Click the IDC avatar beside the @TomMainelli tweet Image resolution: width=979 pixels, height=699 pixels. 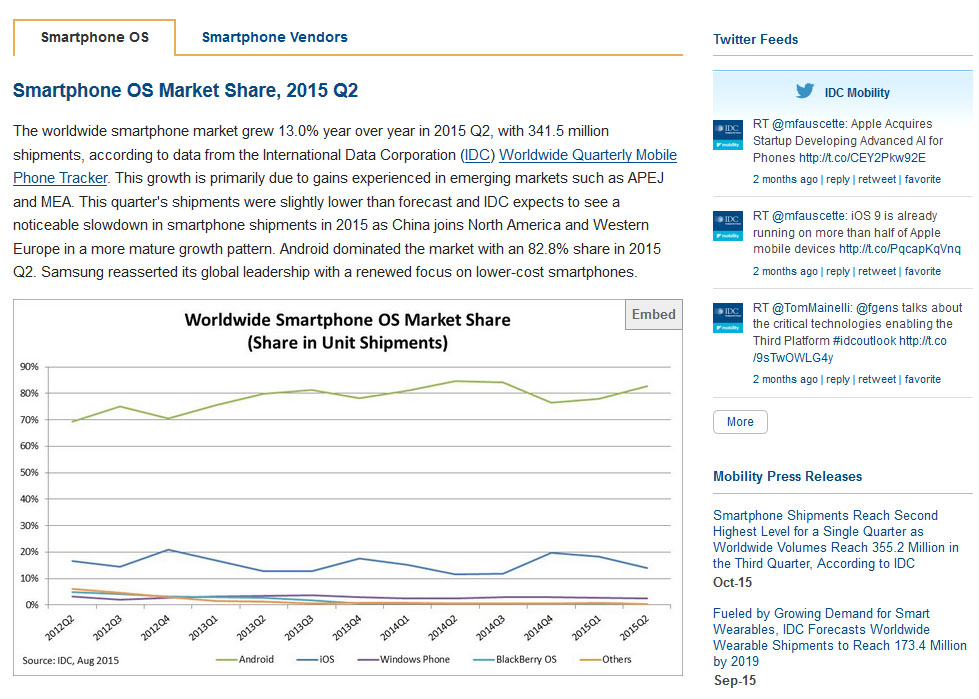click(x=727, y=317)
